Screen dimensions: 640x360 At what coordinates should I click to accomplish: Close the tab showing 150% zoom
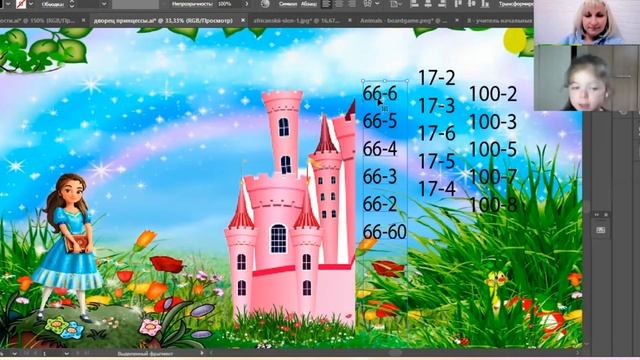click(84, 20)
